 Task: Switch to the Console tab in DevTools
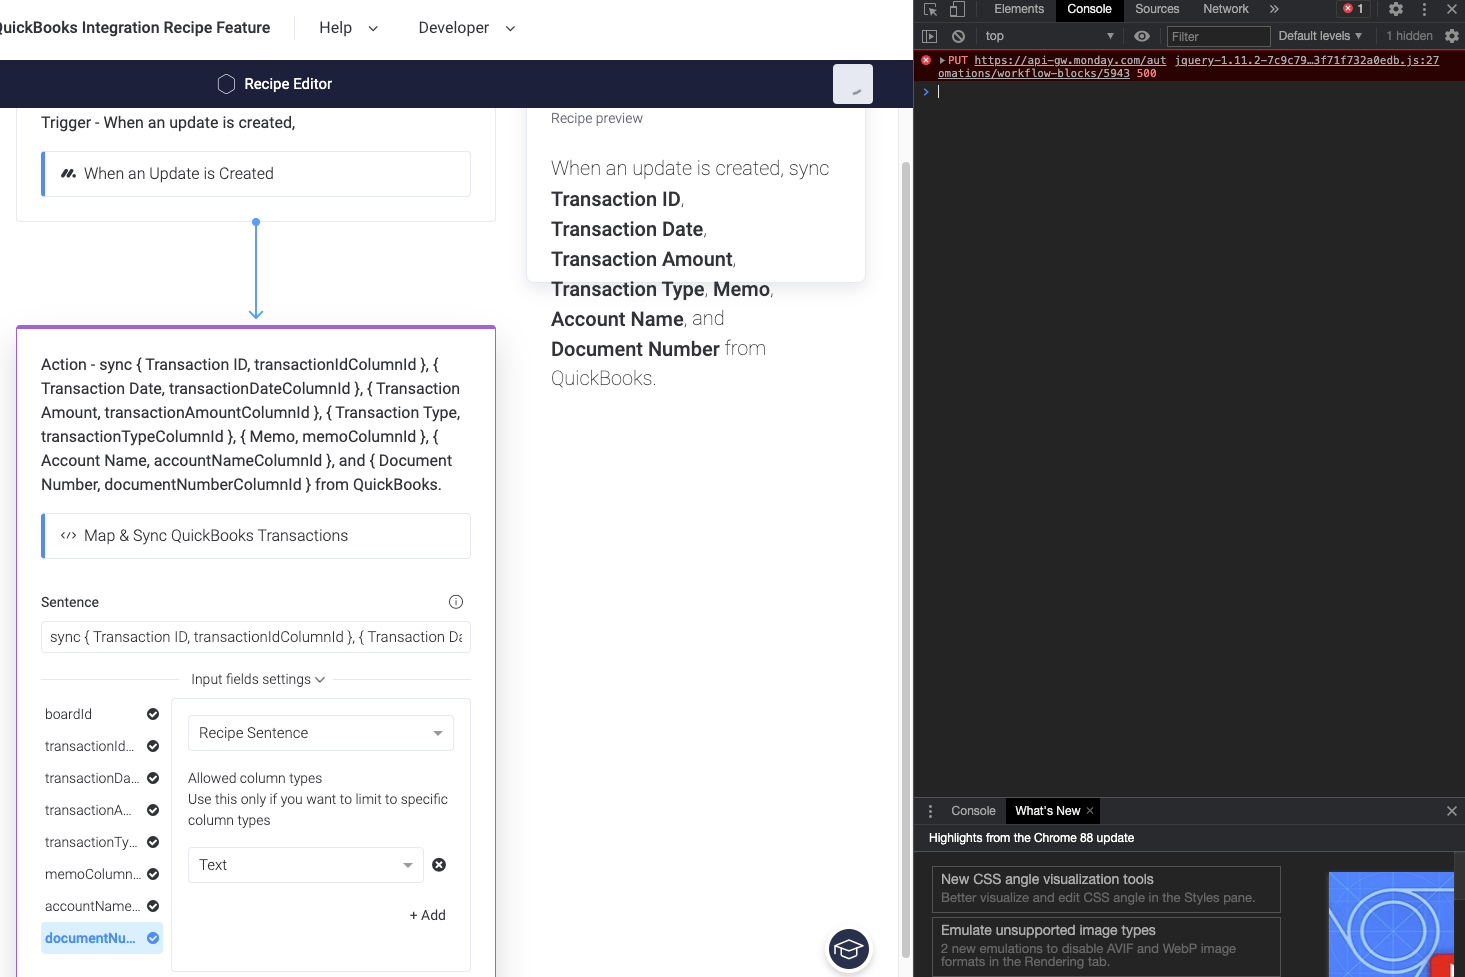pyautogui.click(x=1089, y=9)
